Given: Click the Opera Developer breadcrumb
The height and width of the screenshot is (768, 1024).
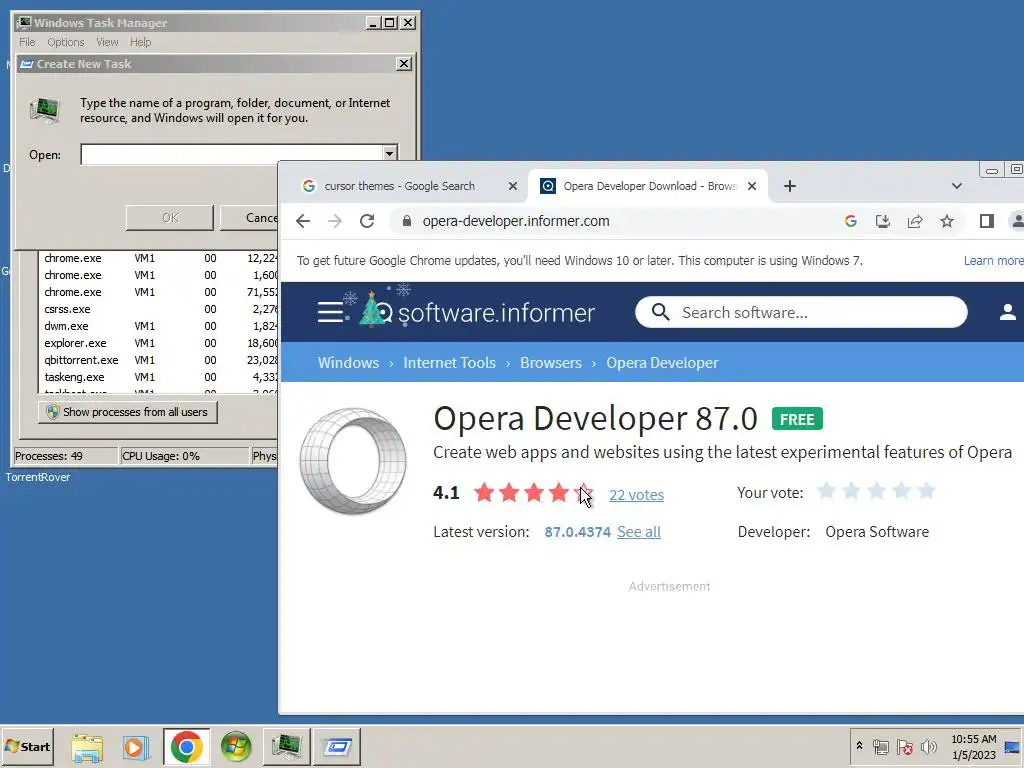Looking at the screenshot, I should [x=662, y=362].
